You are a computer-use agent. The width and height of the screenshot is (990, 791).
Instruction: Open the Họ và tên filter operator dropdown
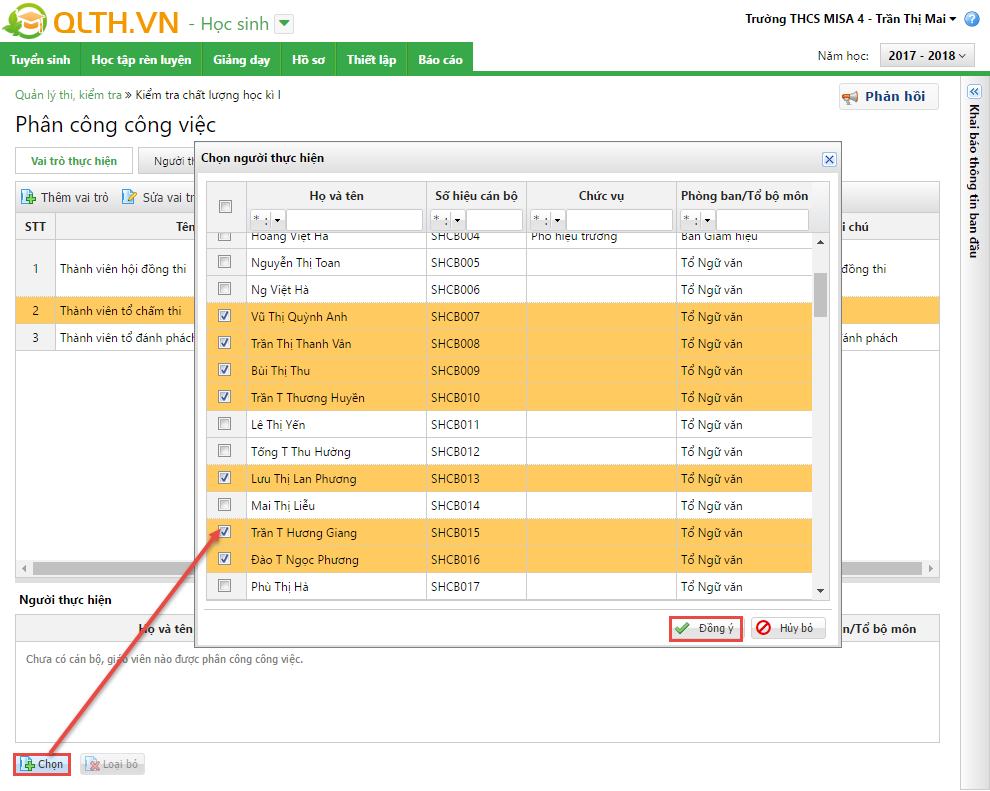278,220
